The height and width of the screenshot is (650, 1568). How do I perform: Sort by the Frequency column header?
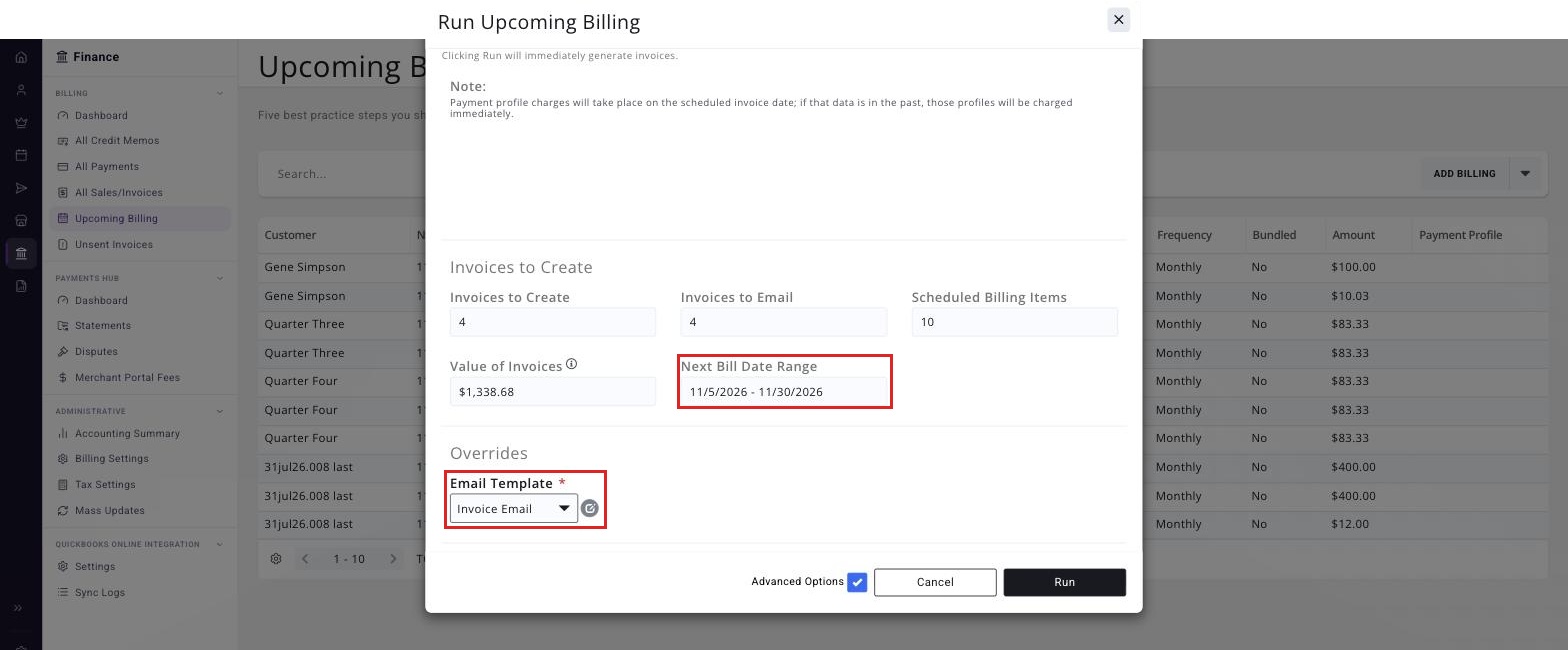click(x=1184, y=235)
